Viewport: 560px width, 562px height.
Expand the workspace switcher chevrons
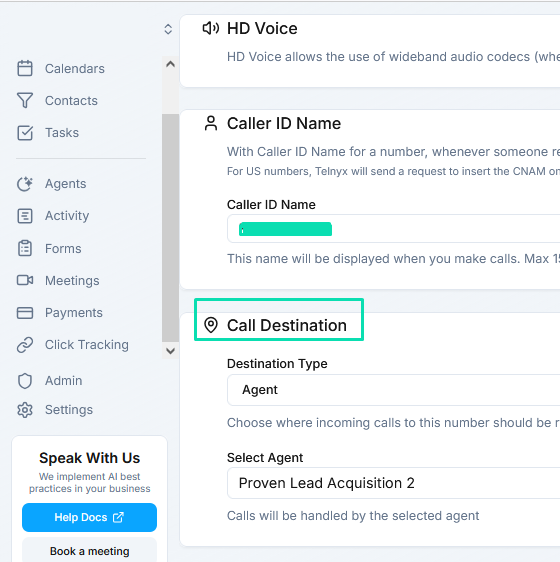(168, 29)
